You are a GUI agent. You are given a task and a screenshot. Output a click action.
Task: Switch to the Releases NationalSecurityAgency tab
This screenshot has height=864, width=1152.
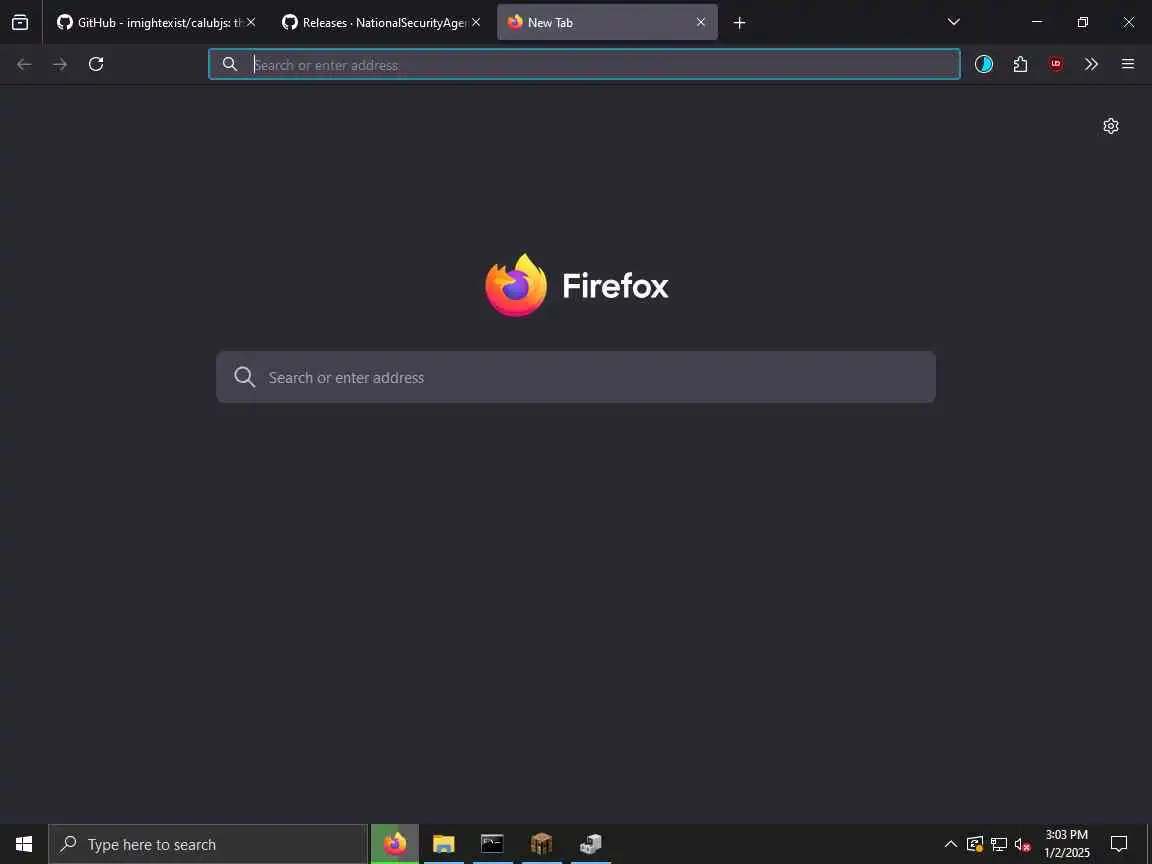(381, 22)
